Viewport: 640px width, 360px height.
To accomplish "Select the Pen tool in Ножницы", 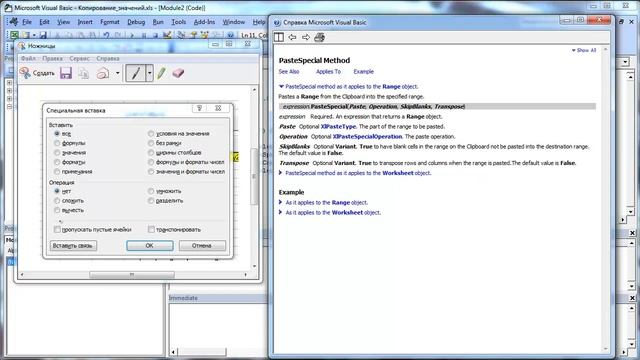I will coord(136,73).
